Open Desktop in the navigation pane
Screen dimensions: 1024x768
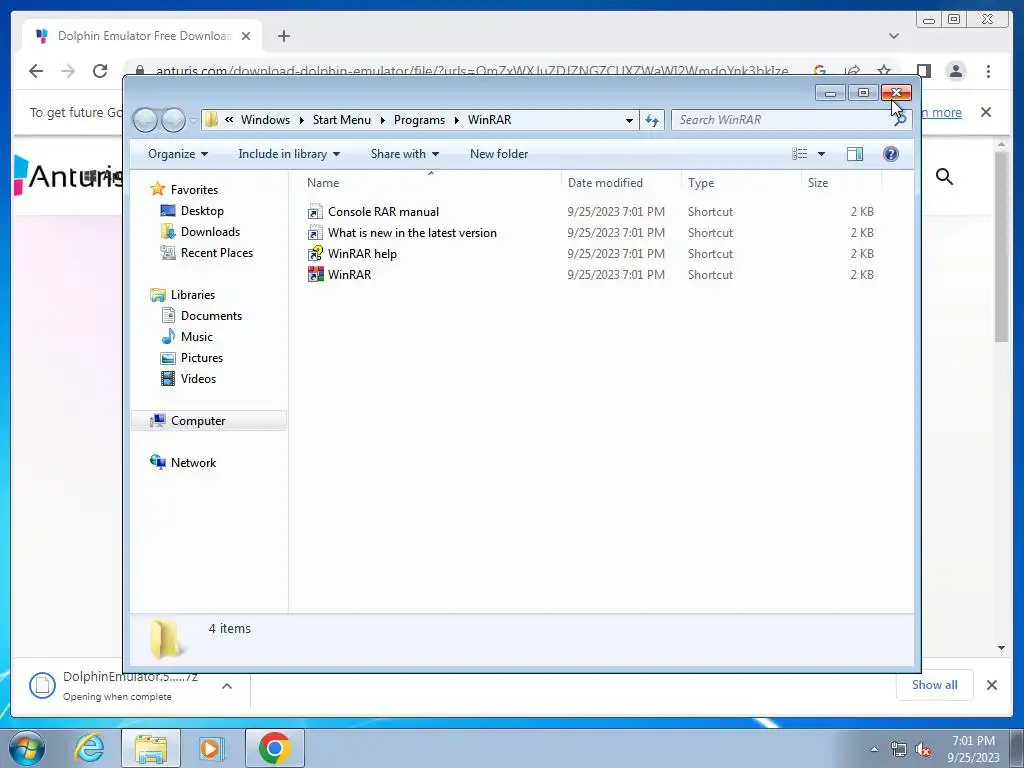click(202, 211)
